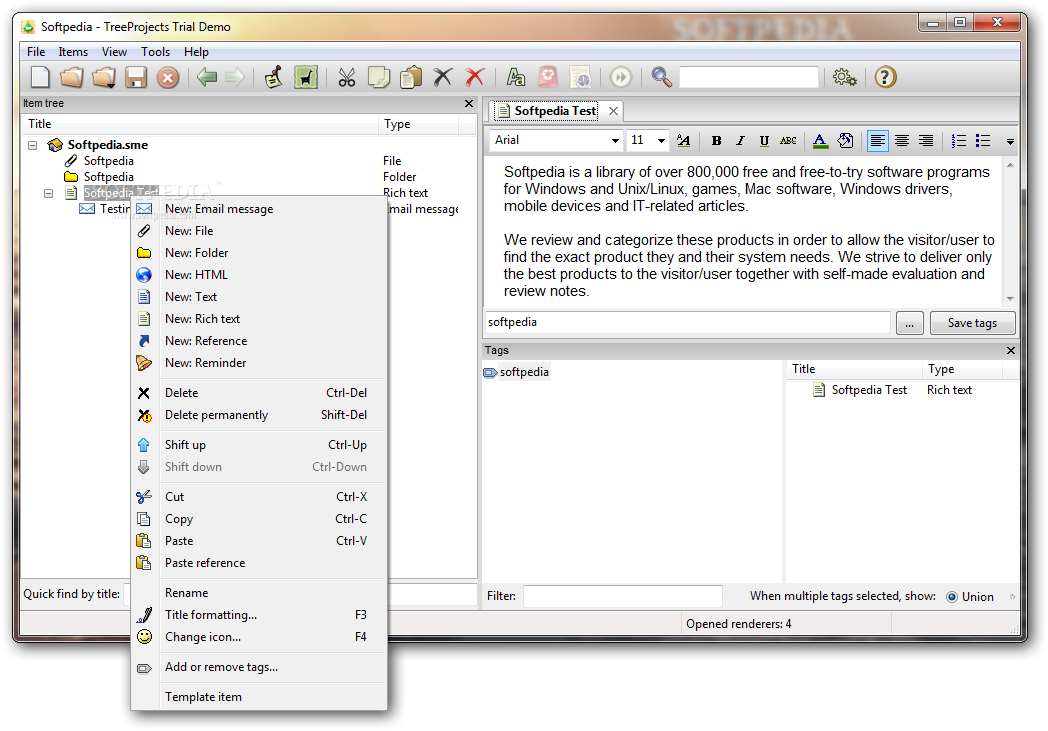Screen dimensions: 1048x731
Task: Select Delete permanently in context menu
Action: pos(259,415)
